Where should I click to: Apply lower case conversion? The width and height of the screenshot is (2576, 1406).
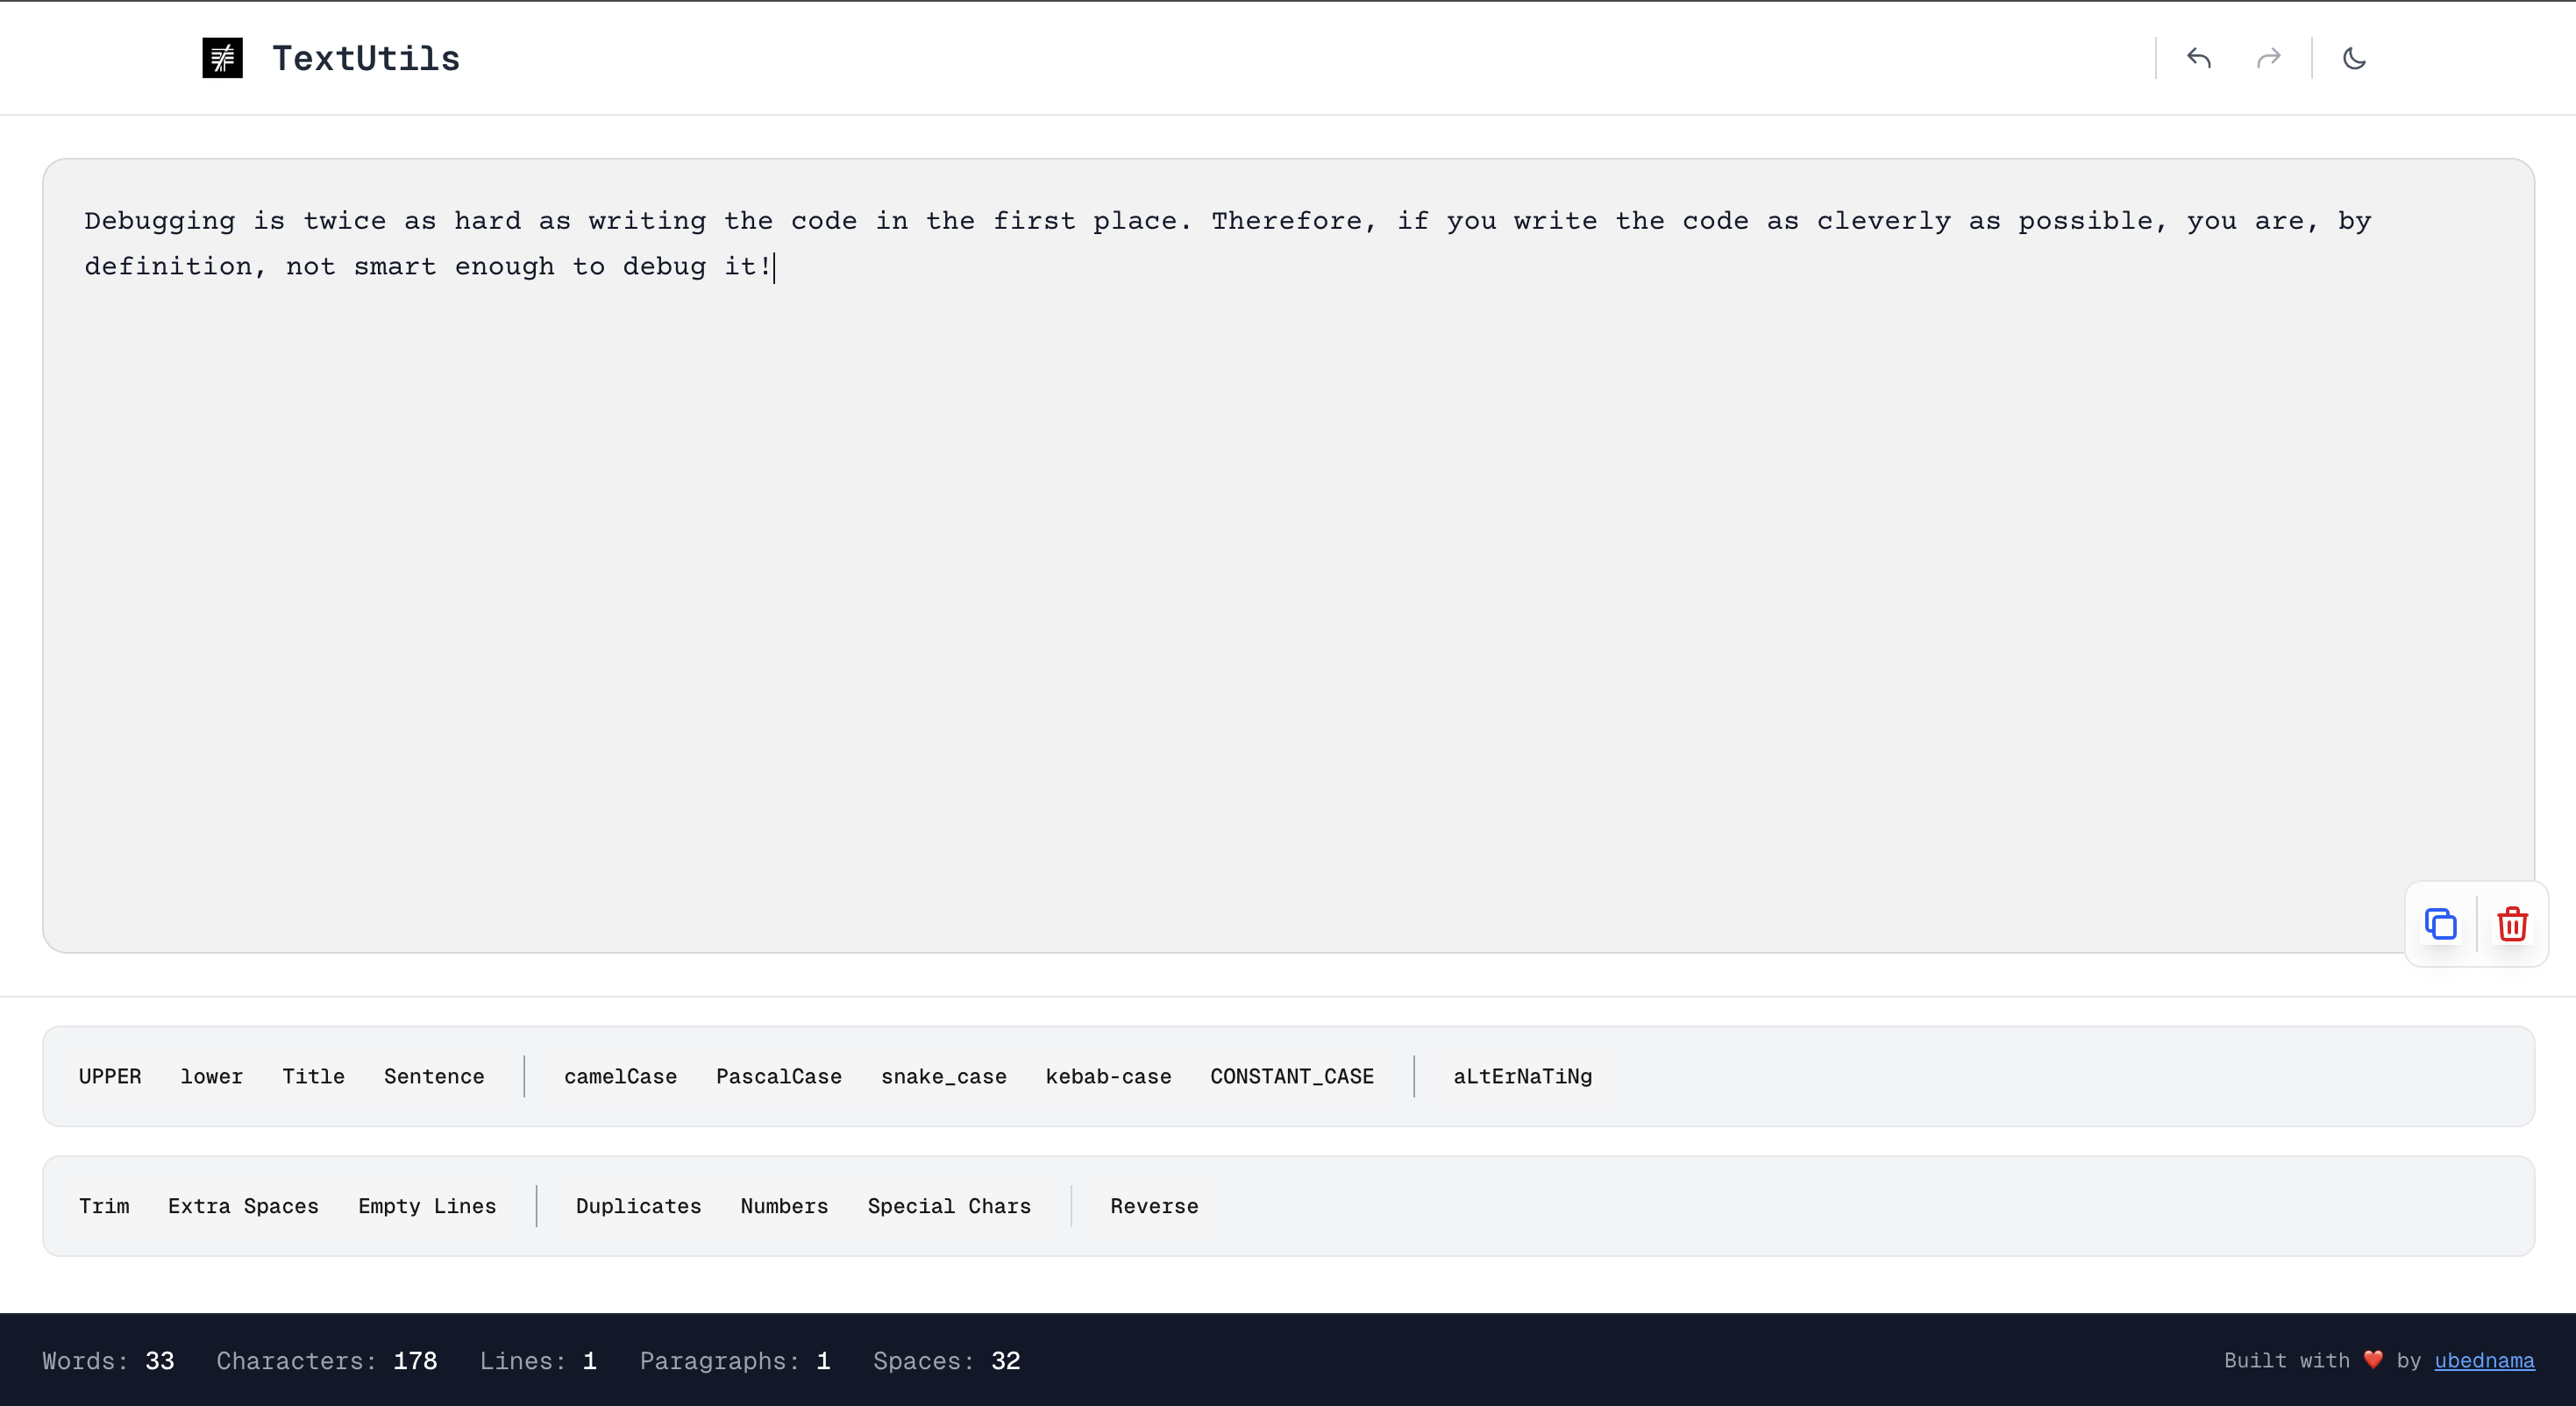(x=211, y=1076)
